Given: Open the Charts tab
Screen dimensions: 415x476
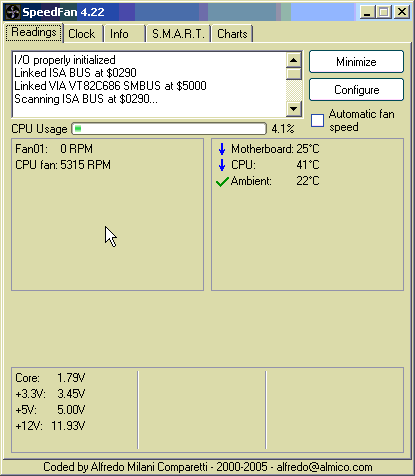Looking at the screenshot, I should pos(232,34).
